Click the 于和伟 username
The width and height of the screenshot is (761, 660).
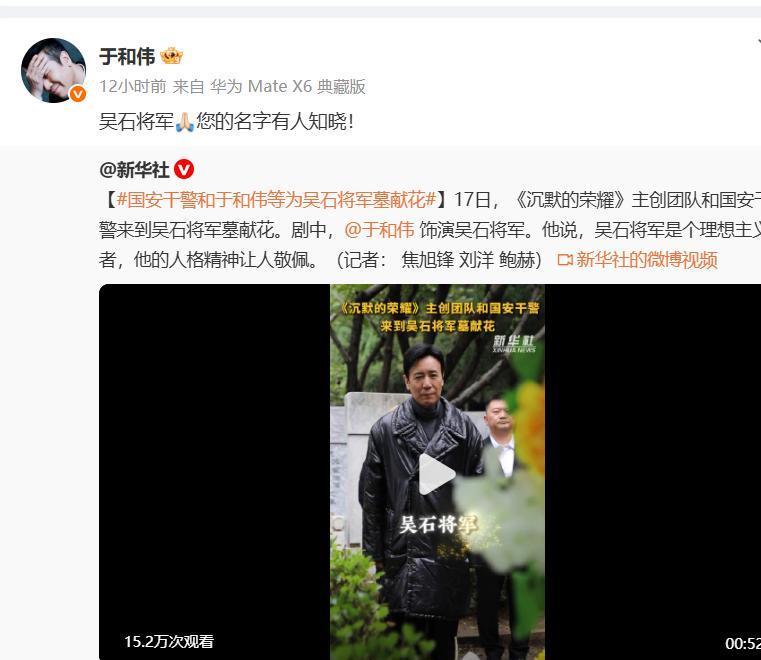tap(127, 57)
